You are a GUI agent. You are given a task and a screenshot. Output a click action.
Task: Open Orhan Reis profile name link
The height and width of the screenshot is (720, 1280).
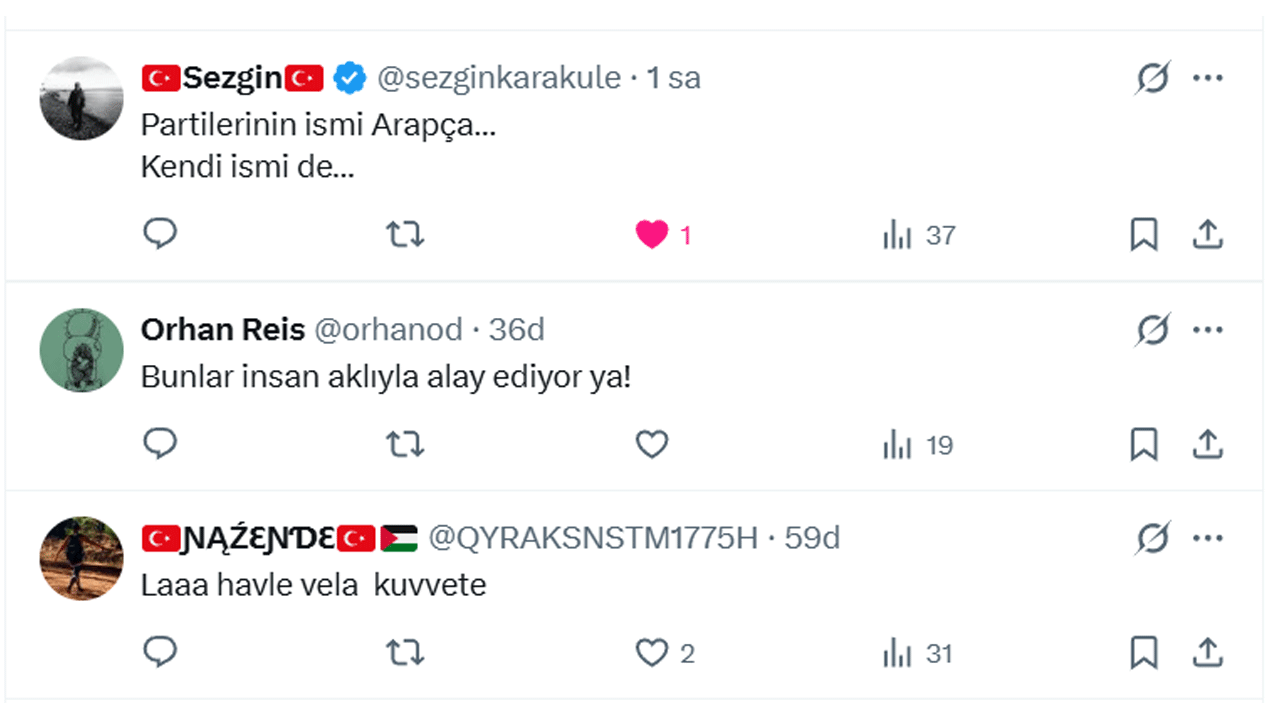pyautogui.click(x=222, y=330)
